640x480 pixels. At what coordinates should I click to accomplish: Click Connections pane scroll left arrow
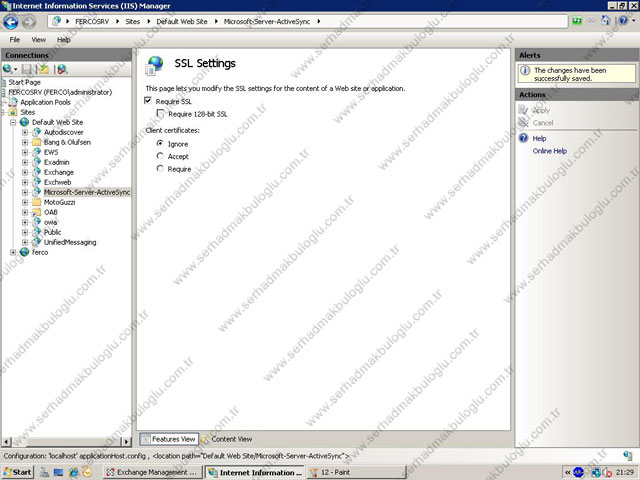pyautogui.click(x=6, y=441)
